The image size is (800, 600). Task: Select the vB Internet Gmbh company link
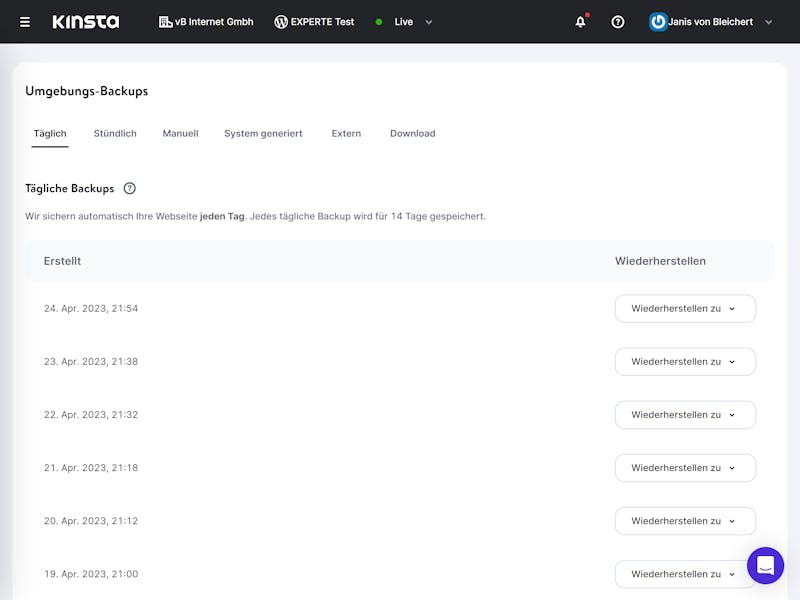click(206, 22)
